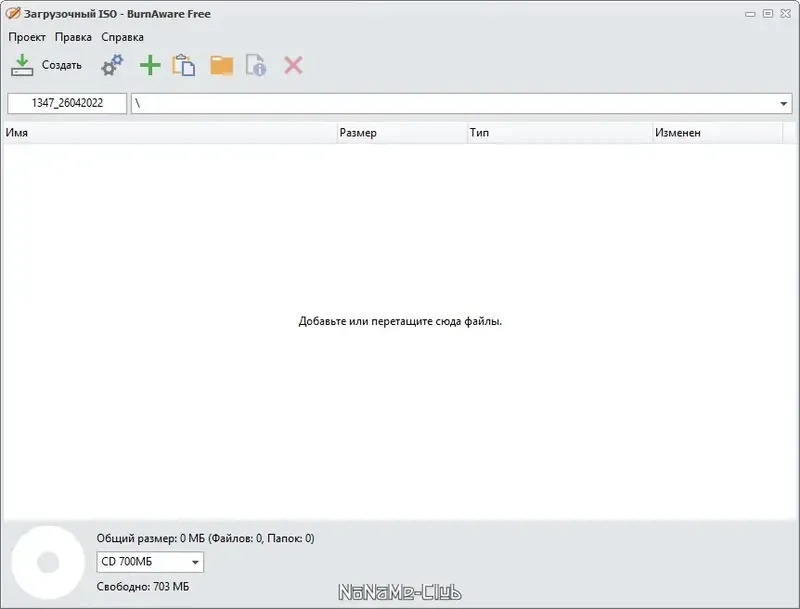The image size is (800, 609).
Task: Open the boot options gears icon
Action: coord(112,65)
